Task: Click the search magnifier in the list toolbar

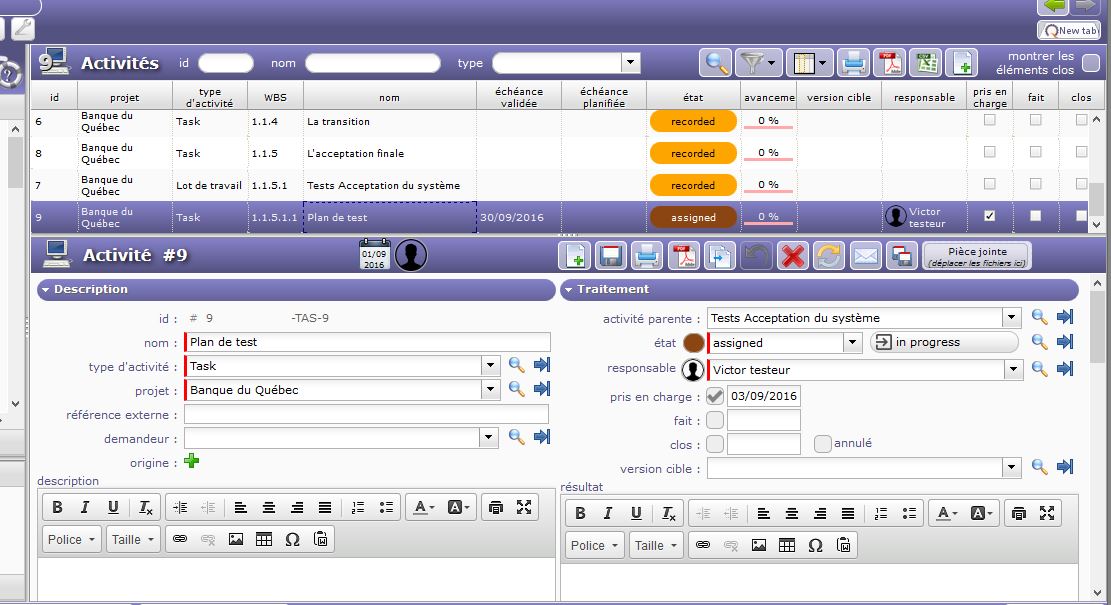Action: click(x=715, y=63)
